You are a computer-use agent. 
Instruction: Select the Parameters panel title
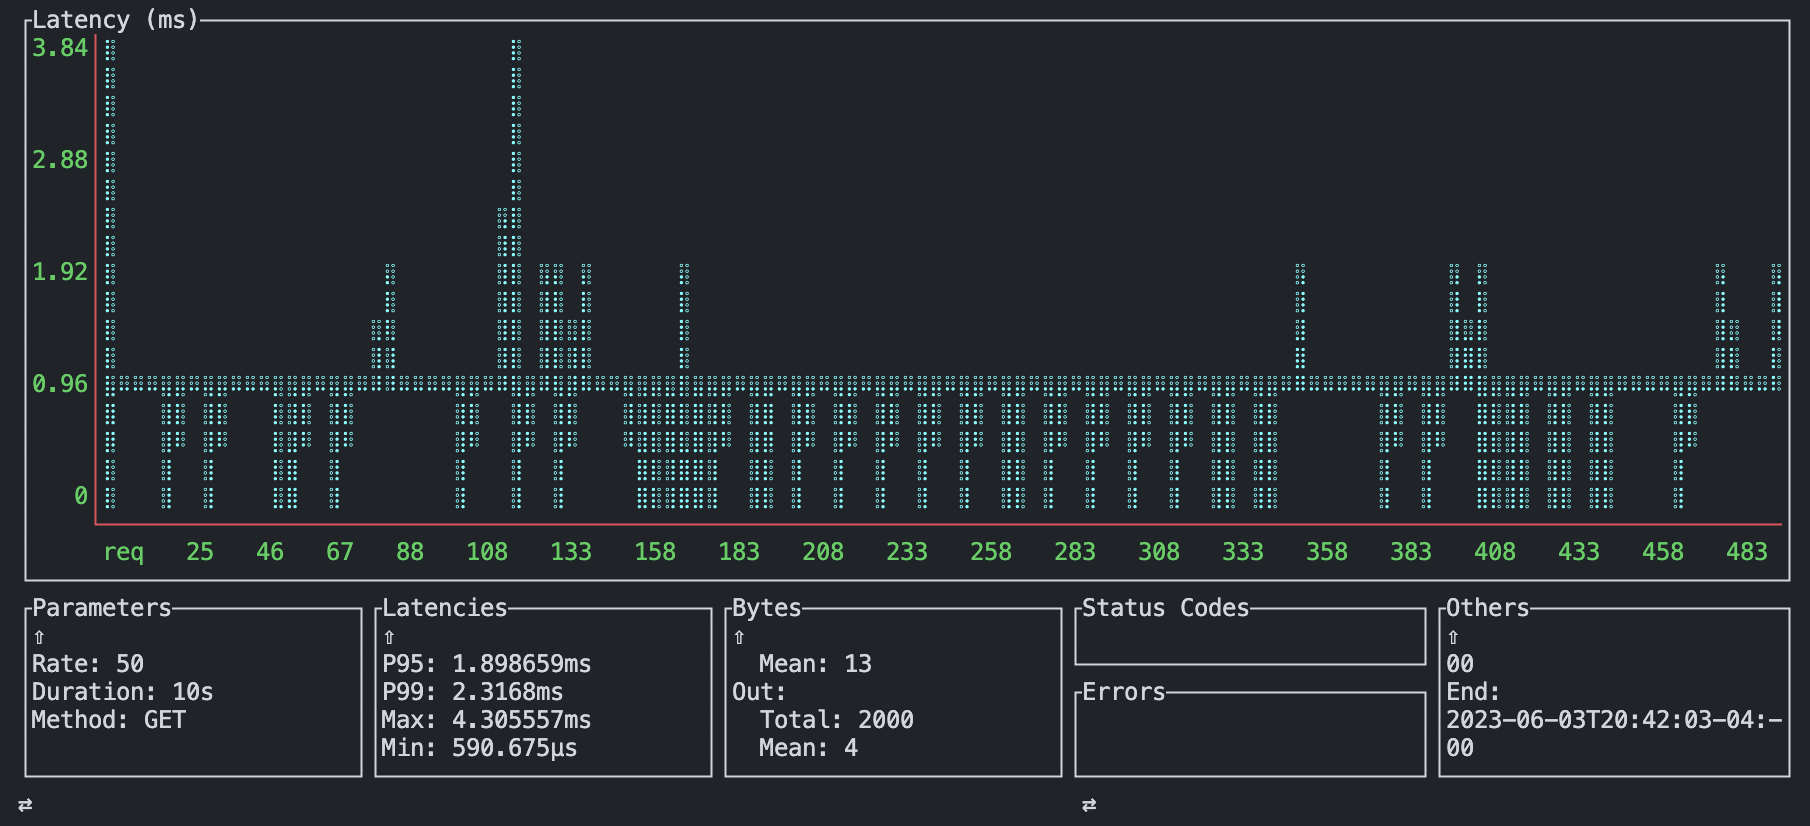[x=102, y=608]
